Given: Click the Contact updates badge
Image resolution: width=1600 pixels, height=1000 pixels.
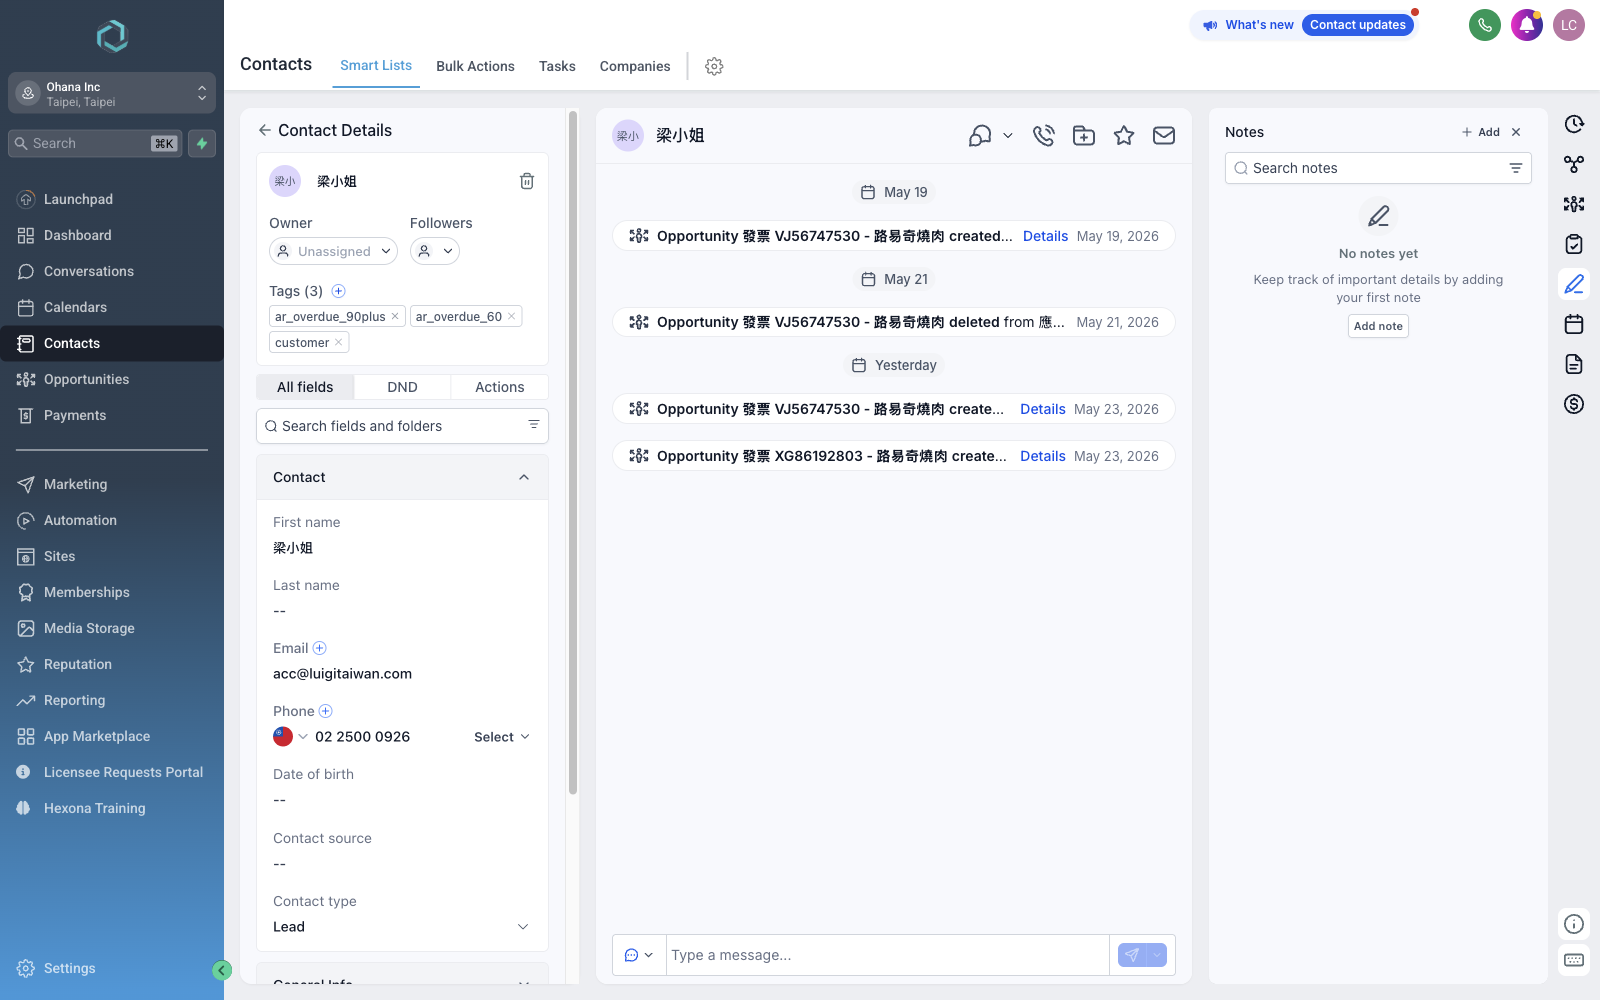Looking at the screenshot, I should pos(1358,25).
